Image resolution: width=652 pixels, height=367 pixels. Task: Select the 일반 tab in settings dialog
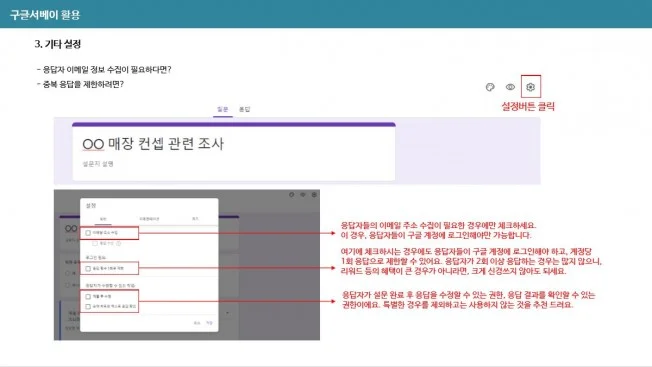pyautogui.click(x=103, y=219)
